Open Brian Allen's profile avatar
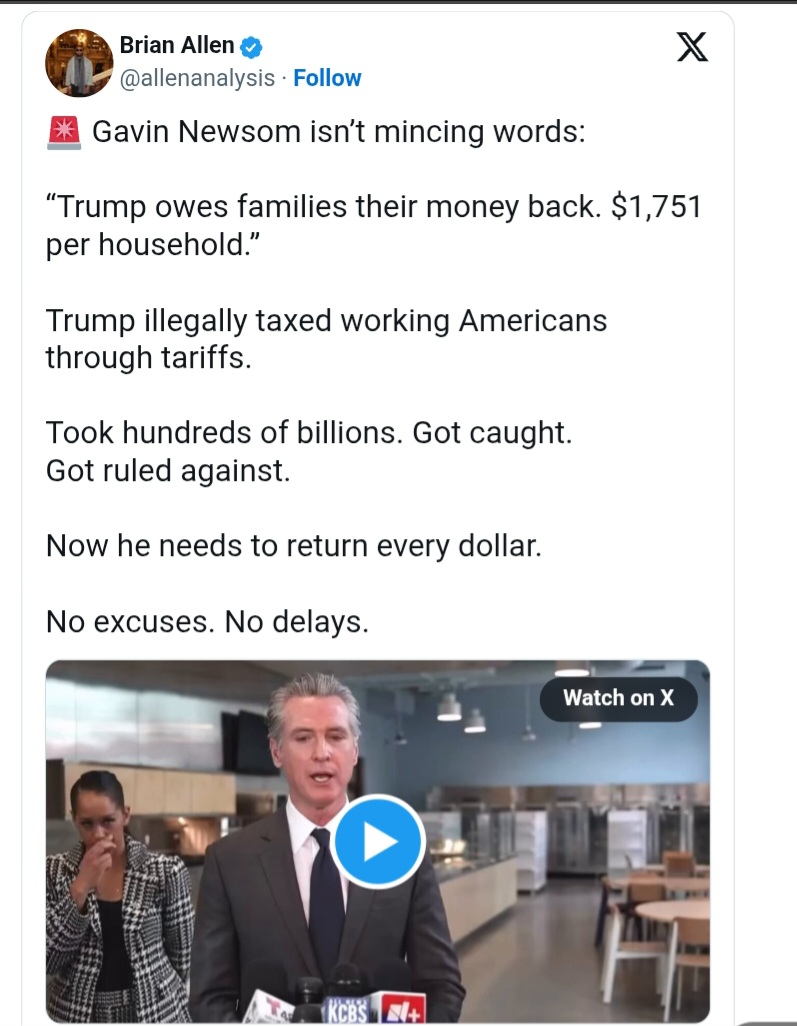Image resolution: width=797 pixels, height=1026 pixels. [x=79, y=63]
